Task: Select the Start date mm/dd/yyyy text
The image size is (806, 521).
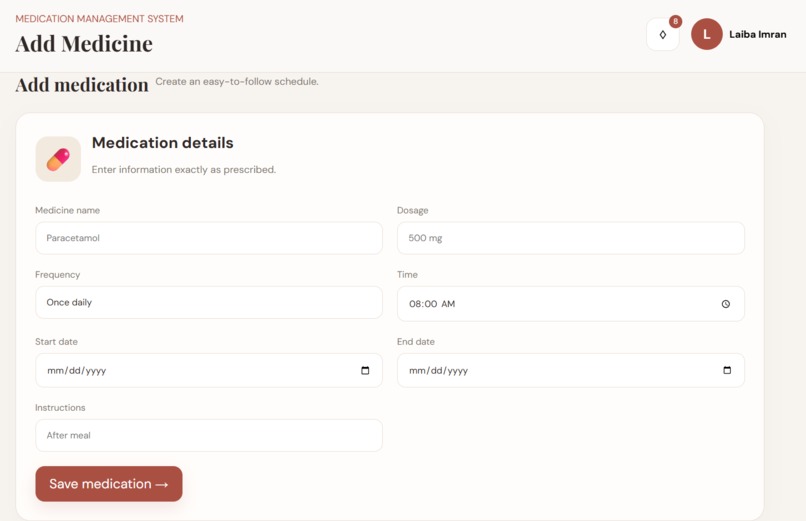Action: 77,370
